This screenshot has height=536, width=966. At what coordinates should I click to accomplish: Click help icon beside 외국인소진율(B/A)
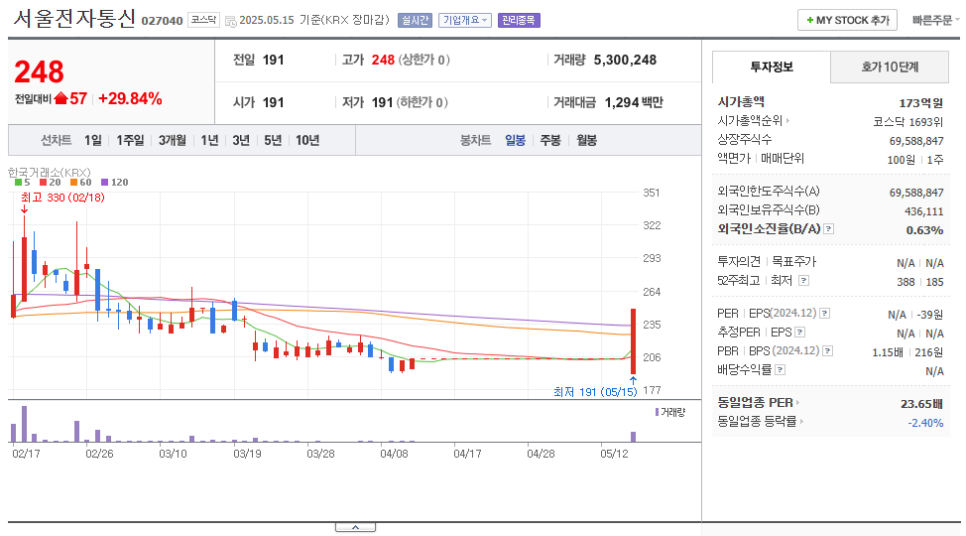point(829,229)
